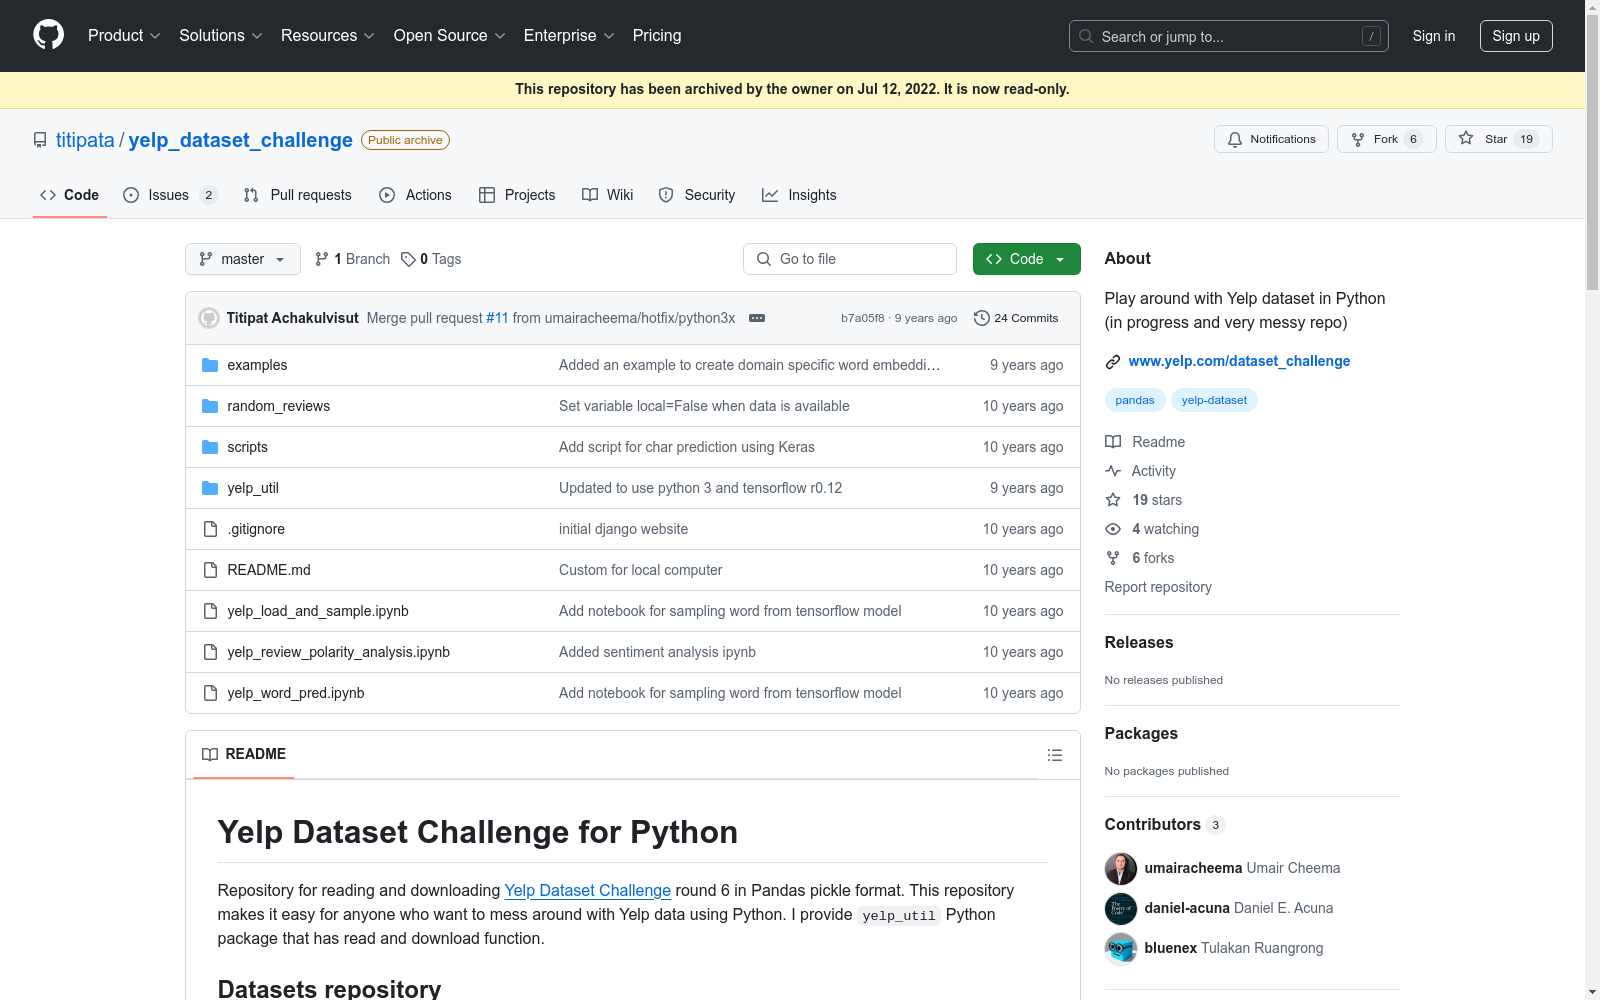Switch to the Security tab
1600x1000 pixels.
697,195
